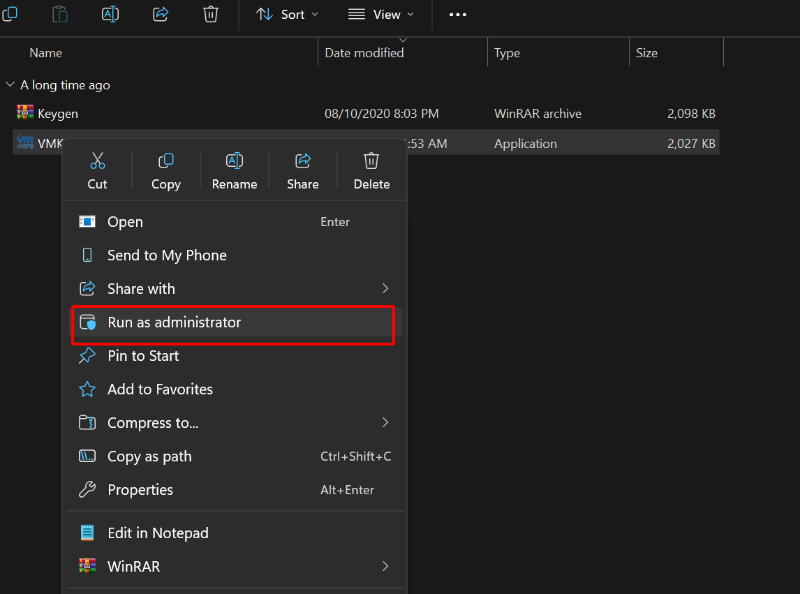Open the Sort dropdown

coord(287,14)
